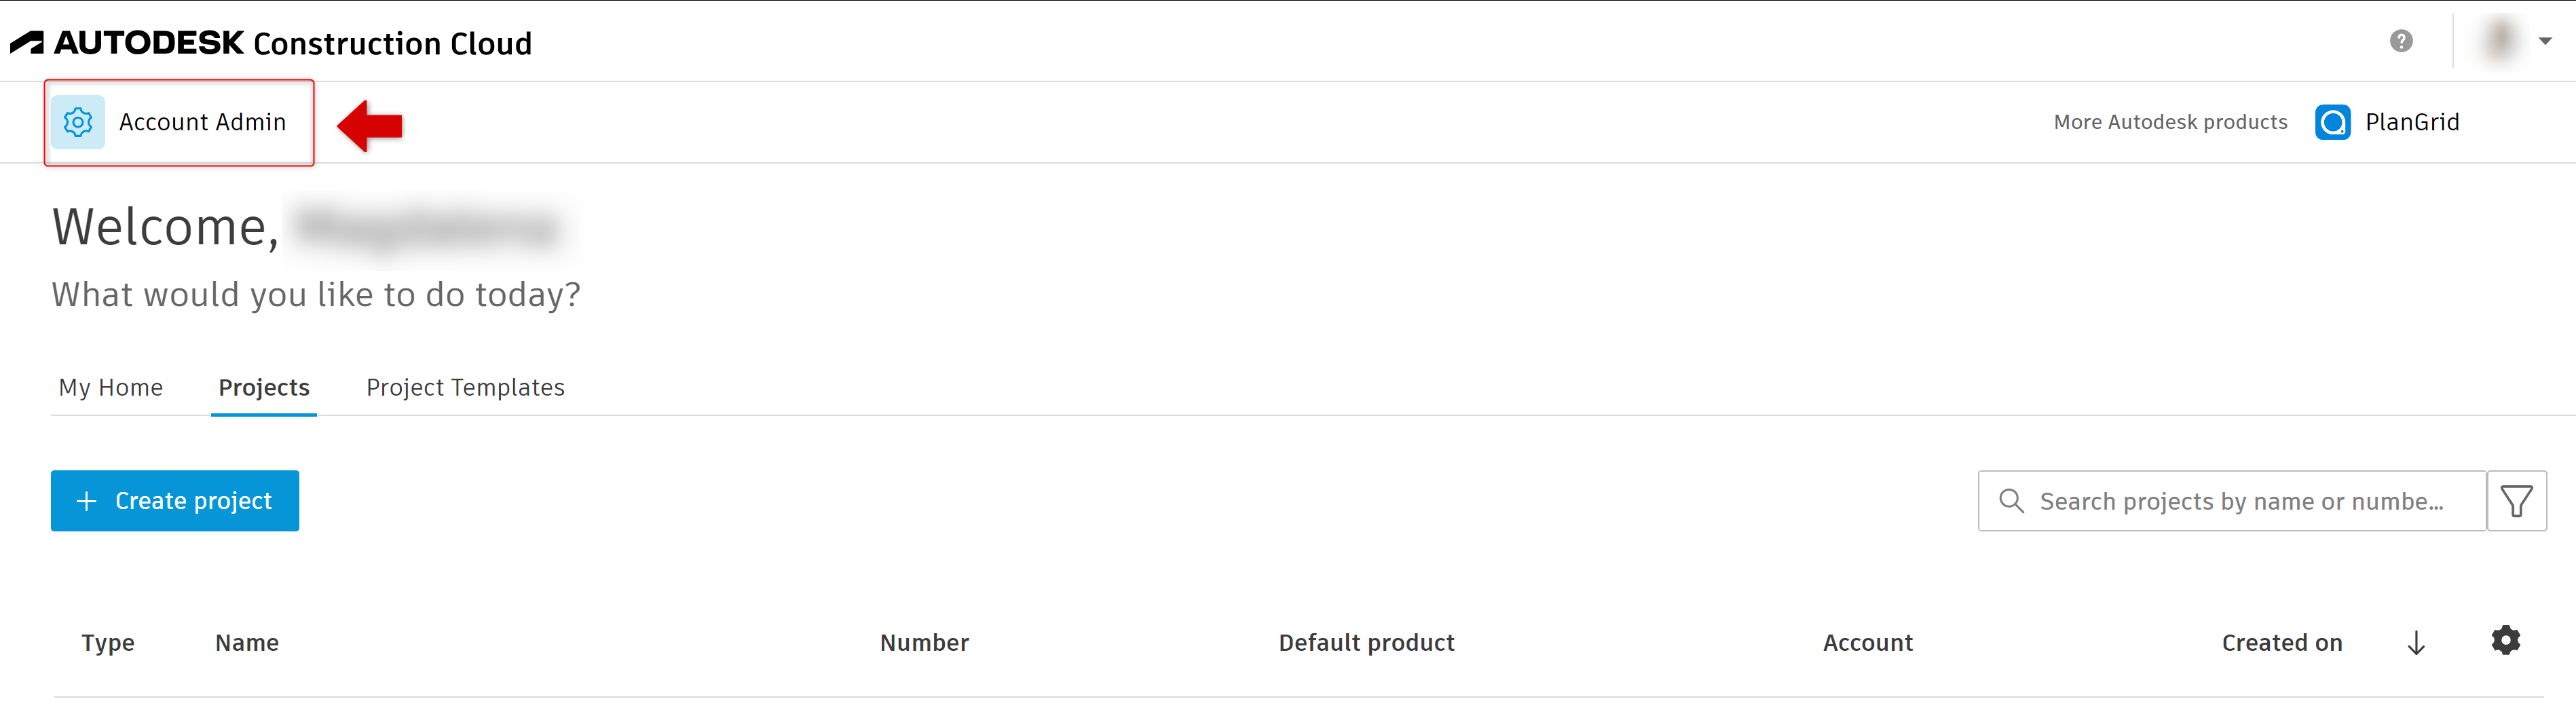Select the Projects tab
This screenshot has height=716, width=2576.
[264, 388]
